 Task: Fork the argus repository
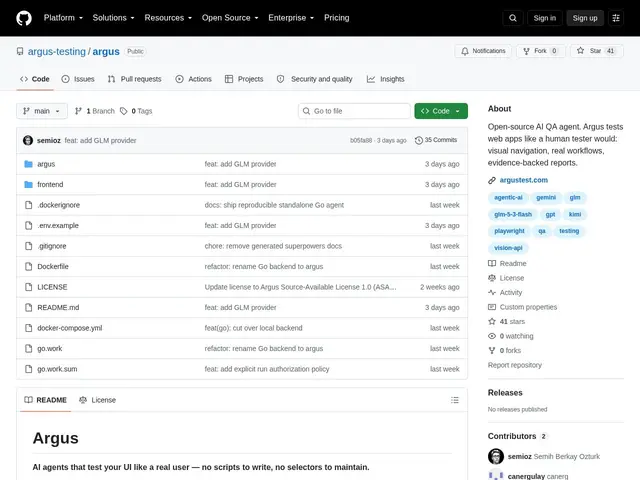click(x=541, y=51)
